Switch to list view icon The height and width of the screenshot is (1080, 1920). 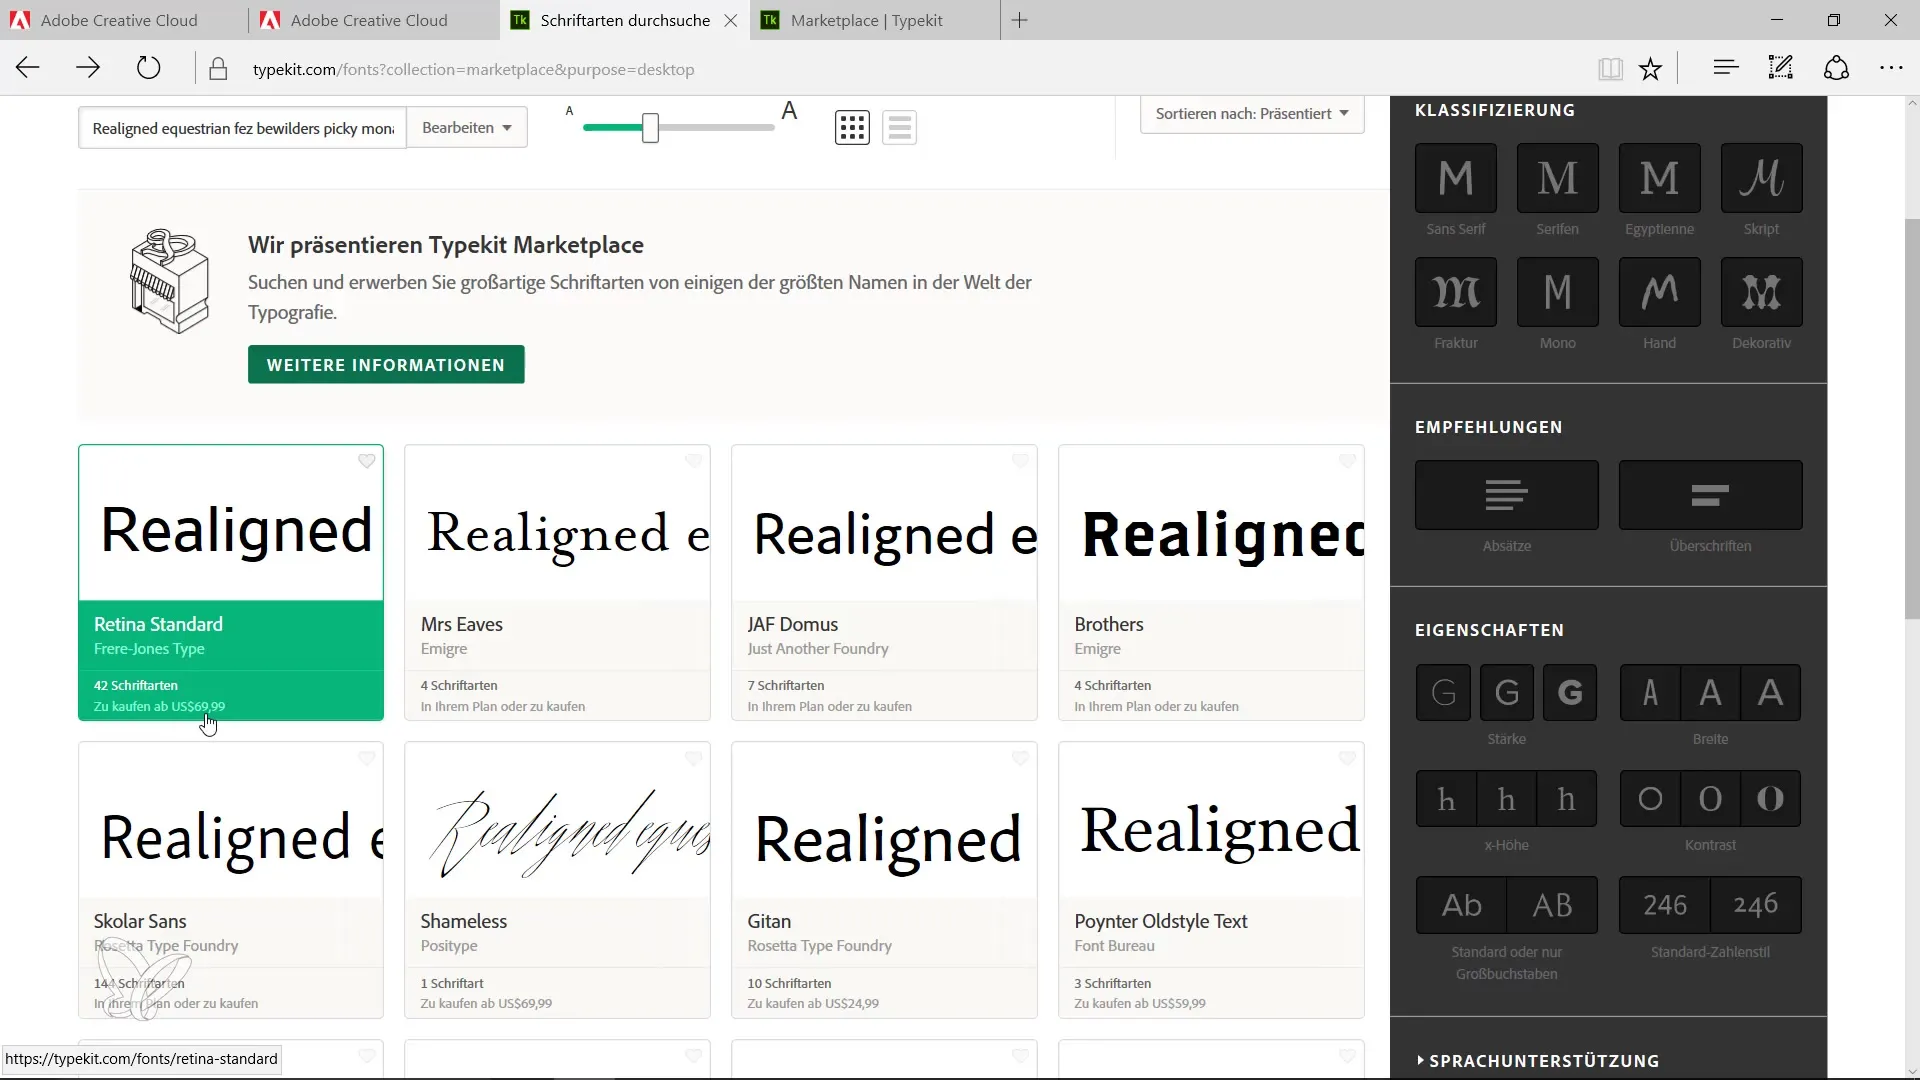pos(899,127)
